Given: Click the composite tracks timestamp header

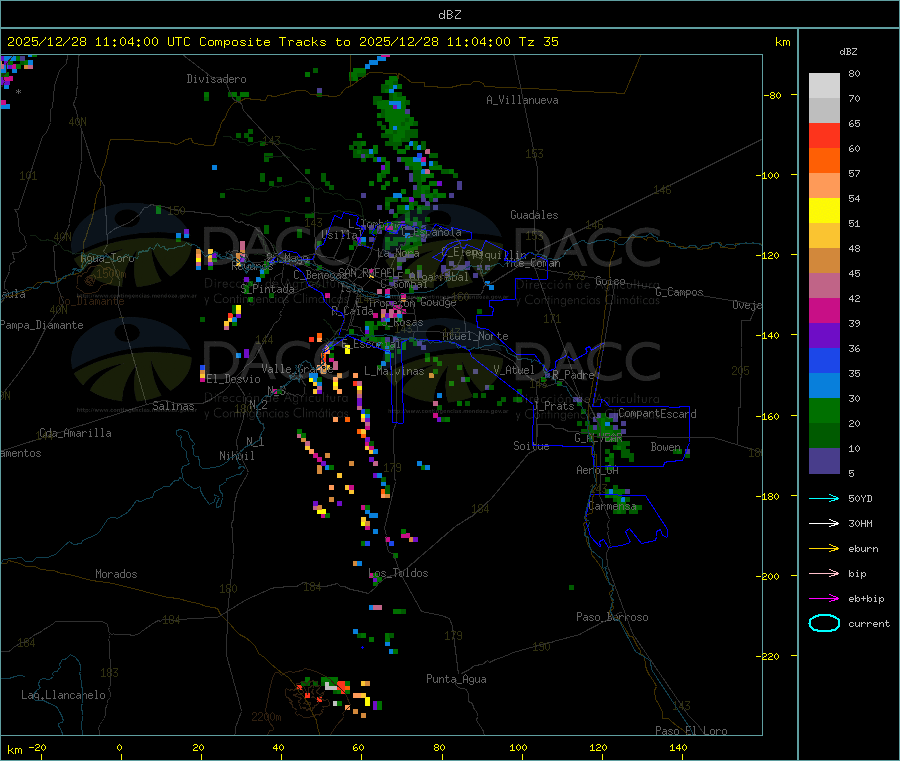Looking at the screenshot, I should click(282, 42).
